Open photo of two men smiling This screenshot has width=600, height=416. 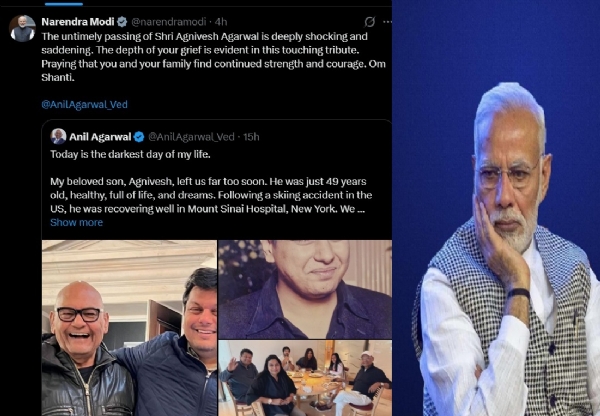[x=129, y=328]
